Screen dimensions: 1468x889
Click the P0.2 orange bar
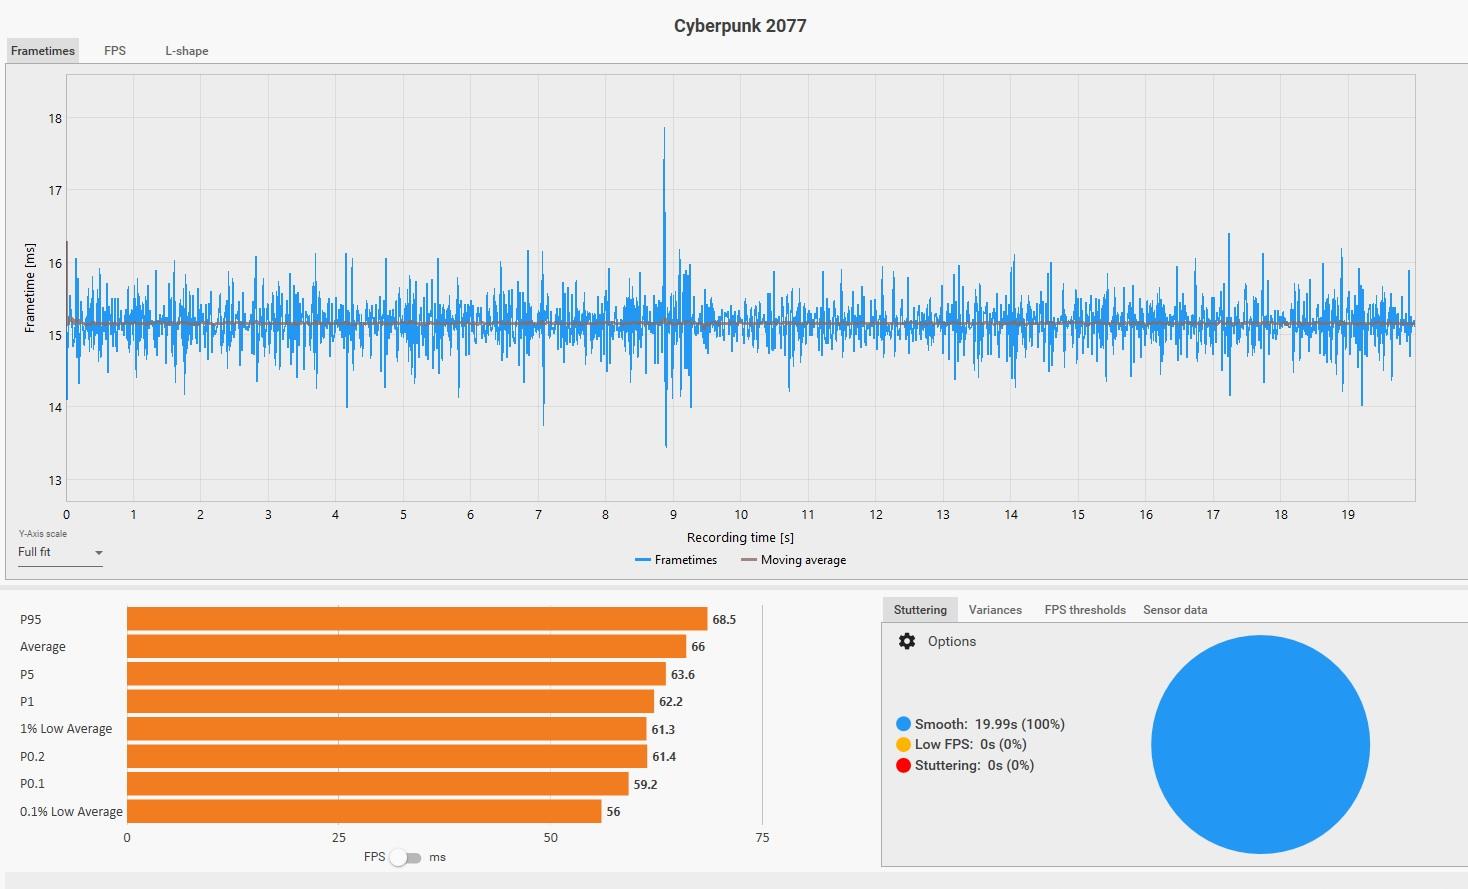tap(387, 757)
